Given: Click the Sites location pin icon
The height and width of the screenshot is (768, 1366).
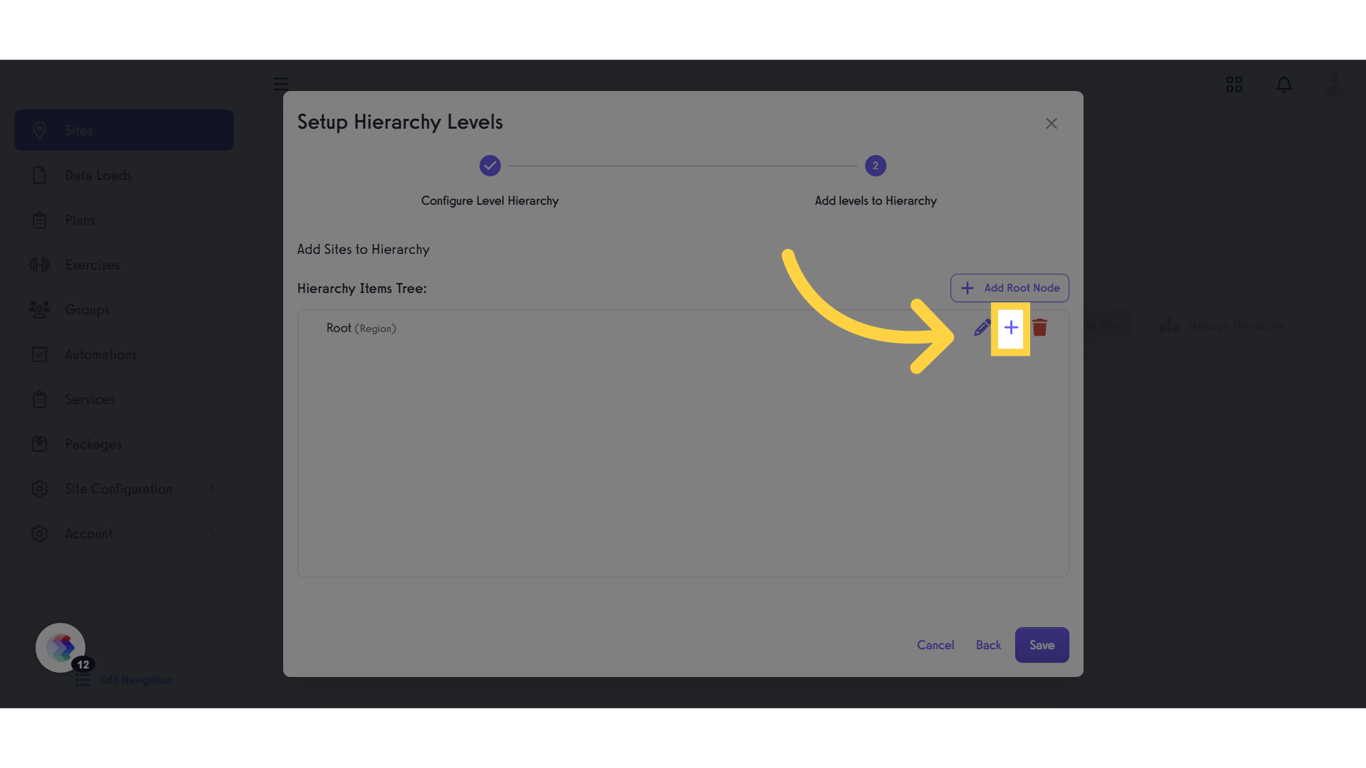Looking at the screenshot, I should click(x=39, y=130).
